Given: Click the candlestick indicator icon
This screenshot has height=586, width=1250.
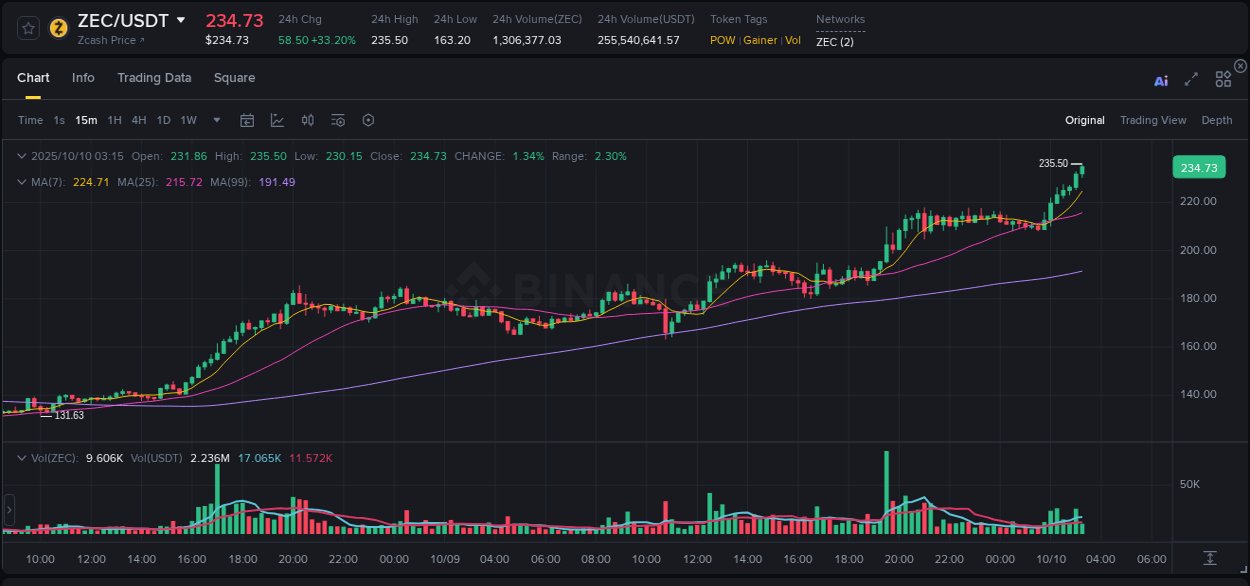Looking at the screenshot, I should pyautogui.click(x=307, y=120).
